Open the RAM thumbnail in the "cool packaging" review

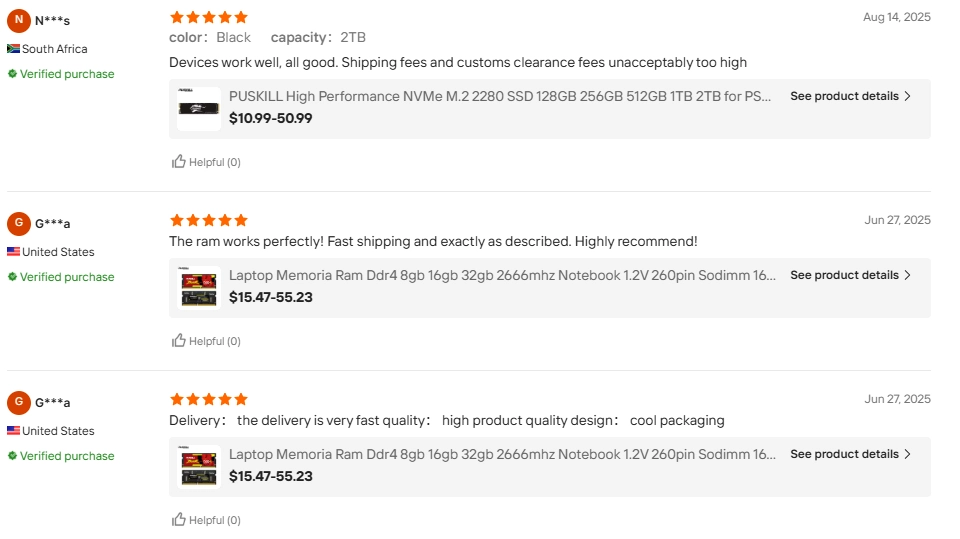(199, 466)
